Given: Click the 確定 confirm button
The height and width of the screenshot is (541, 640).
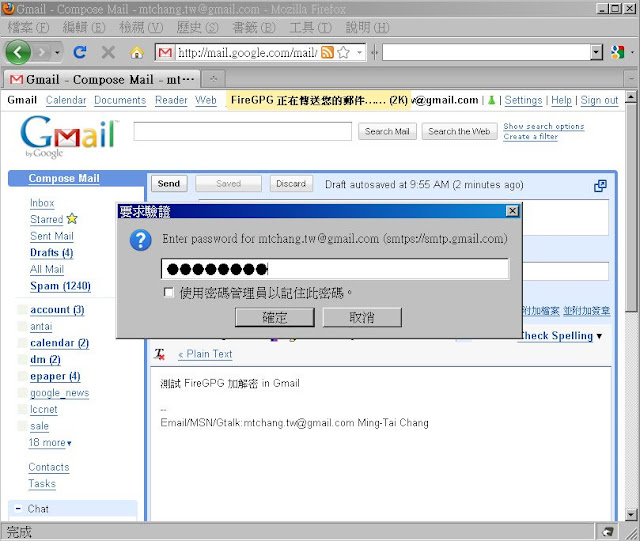Looking at the screenshot, I should [275, 317].
